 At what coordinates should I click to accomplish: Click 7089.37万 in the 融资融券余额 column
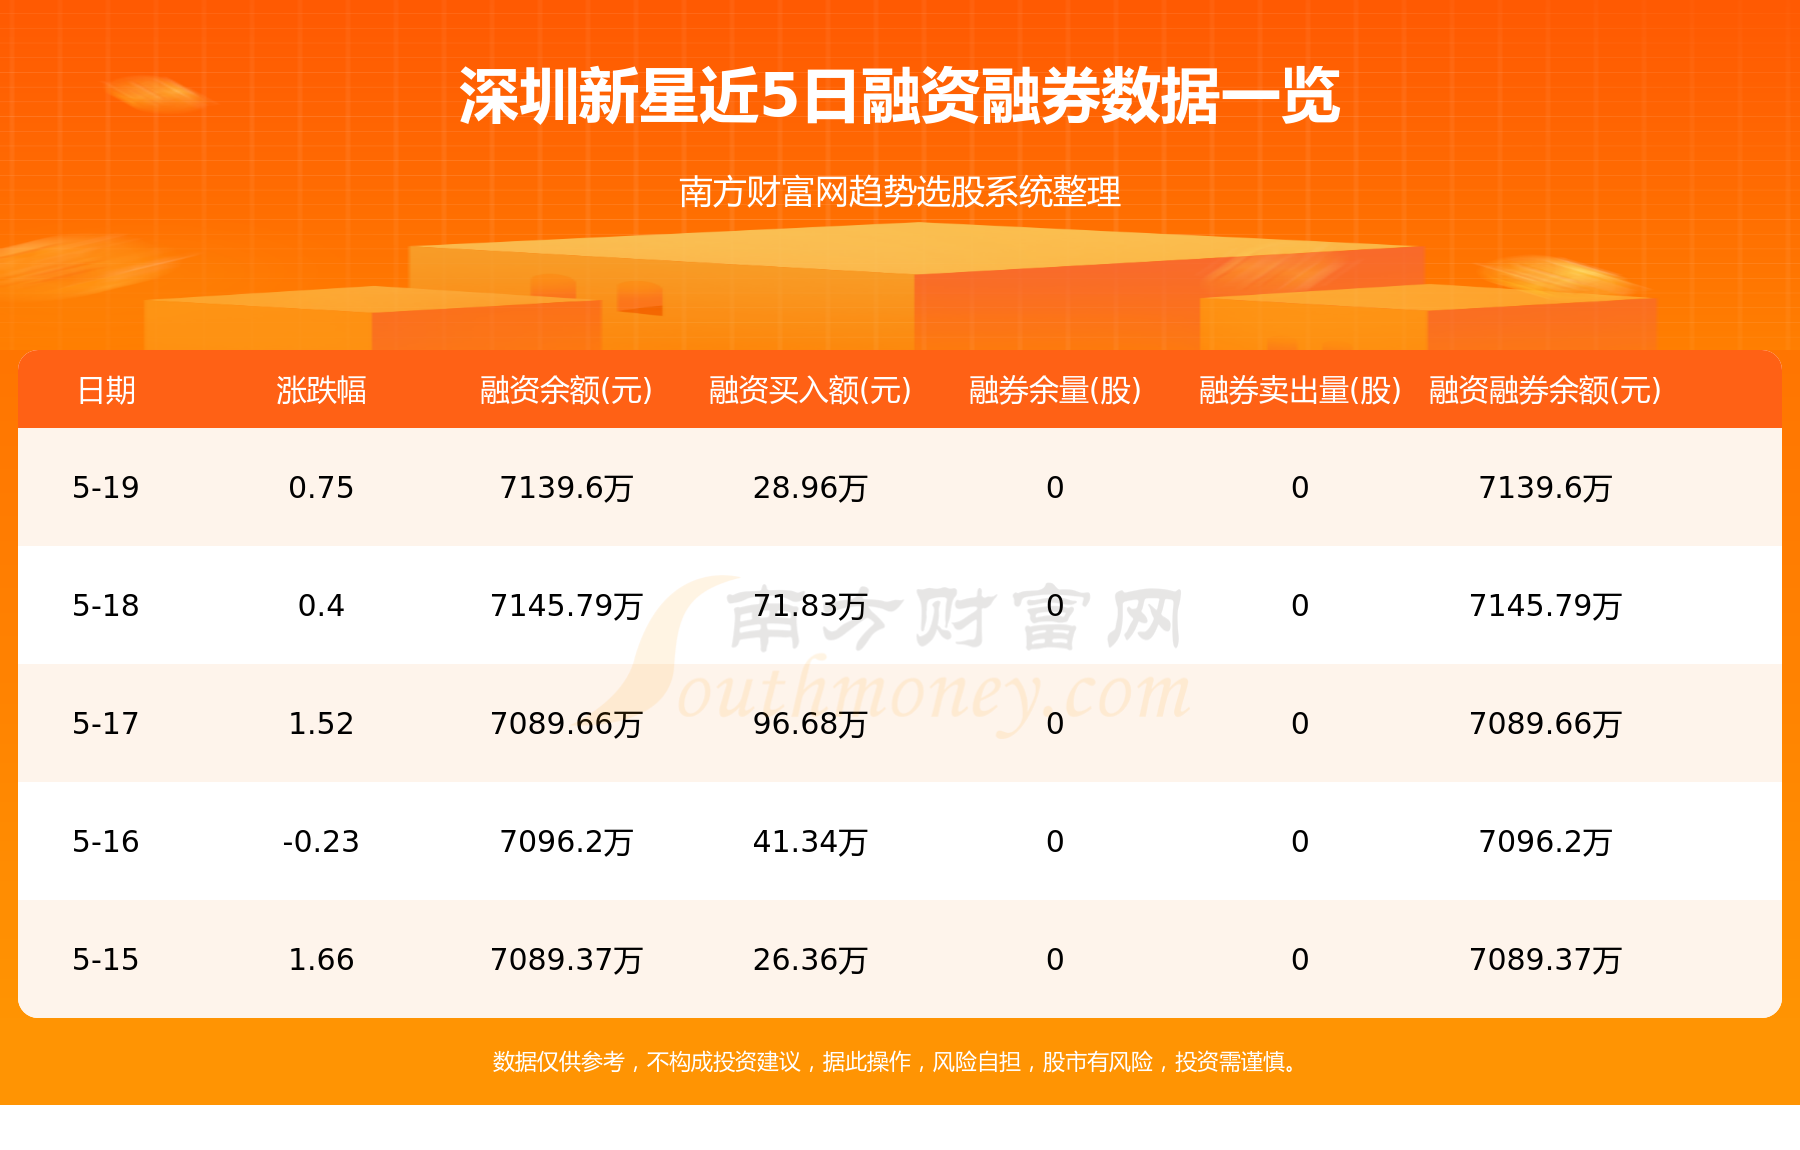coord(1545,960)
